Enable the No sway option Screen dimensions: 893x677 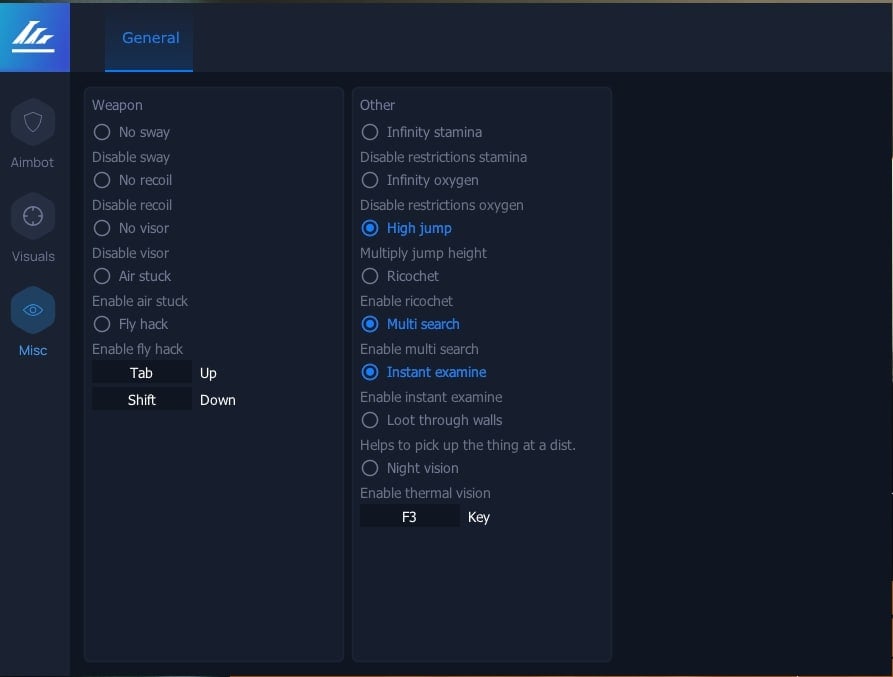click(x=102, y=132)
